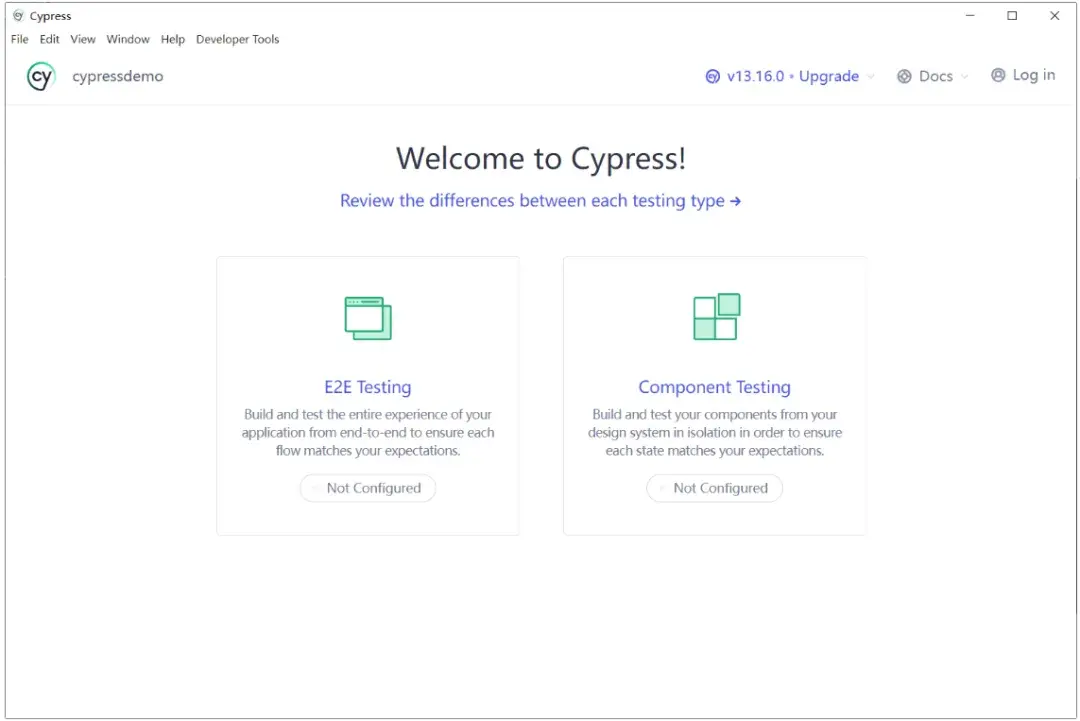The image size is (1080, 721).
Task: Click the Not Configured badge under E2E Testing
Action: tap(367, 488)
